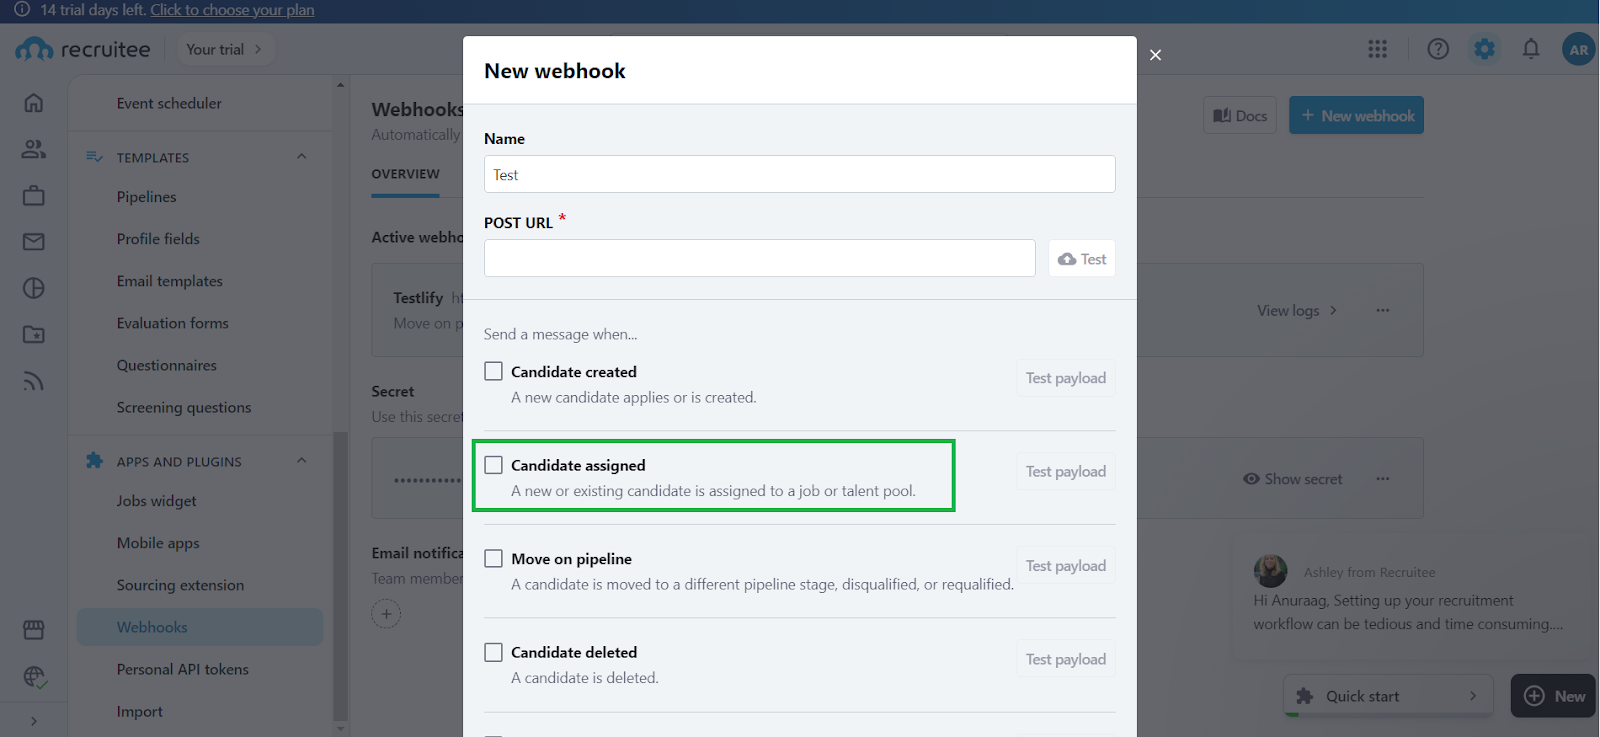Click the POST URL input field
The height and width of the screenshot is (737, 1600).
pos(759,258)
